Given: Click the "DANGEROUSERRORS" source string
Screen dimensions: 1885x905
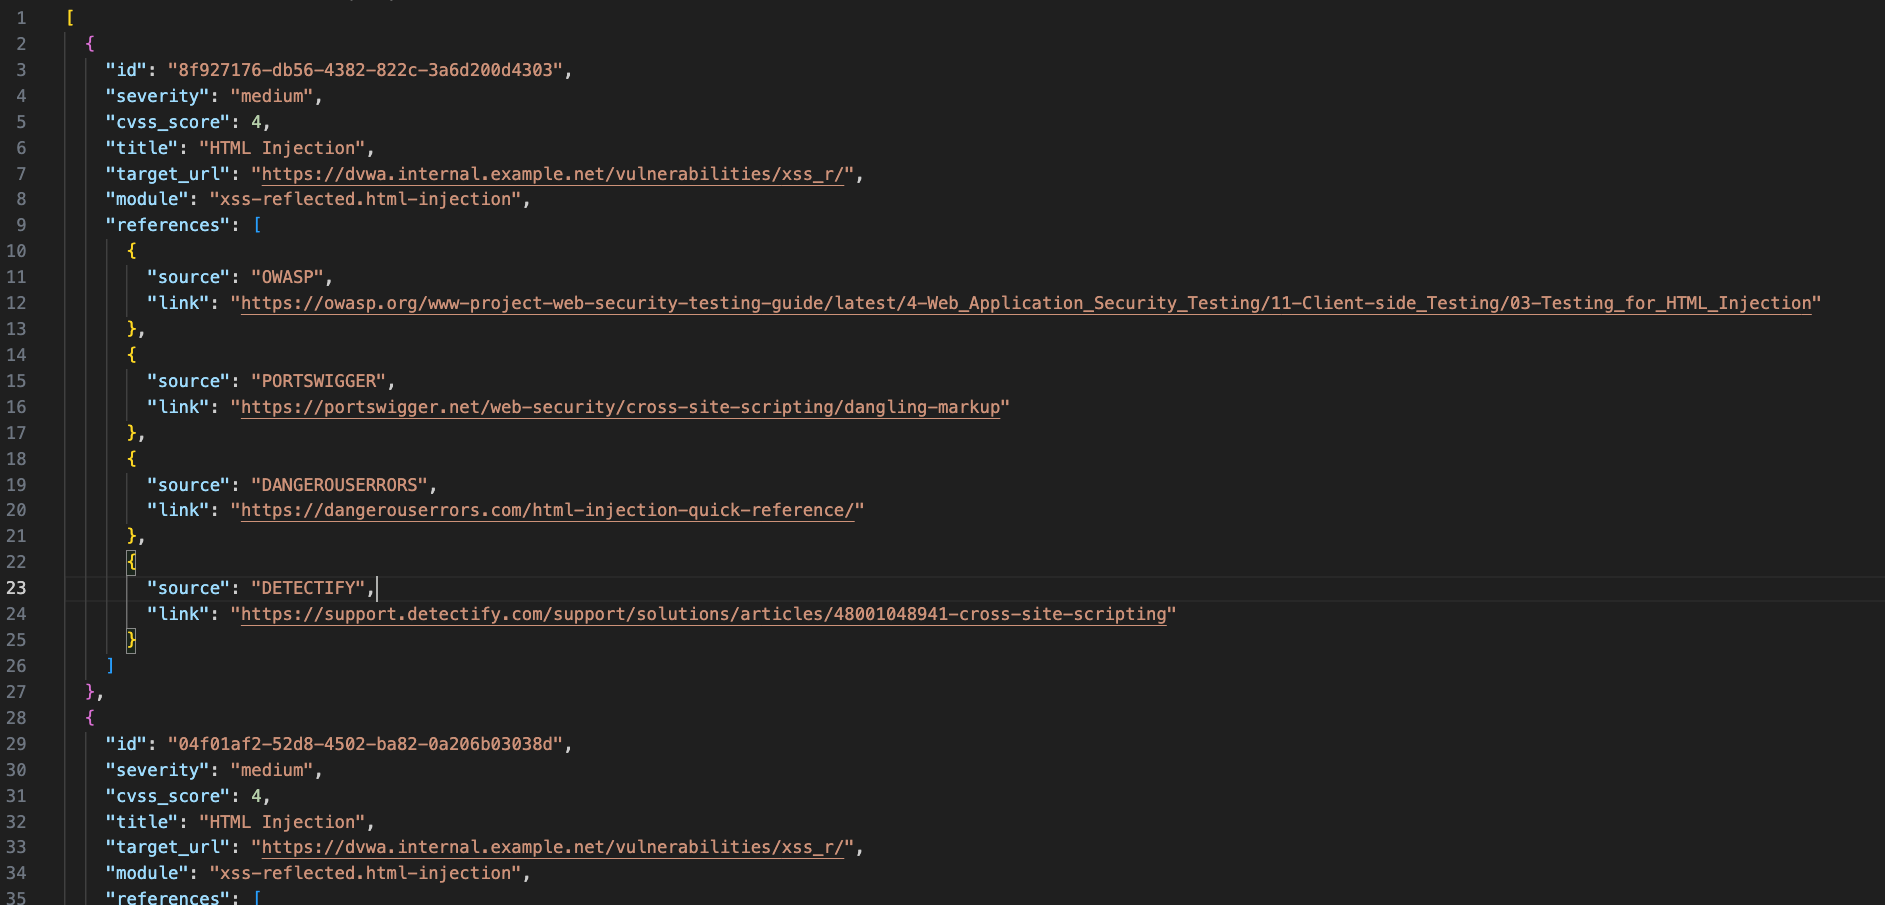Looking at the screenshot, I should click(339, 485).
